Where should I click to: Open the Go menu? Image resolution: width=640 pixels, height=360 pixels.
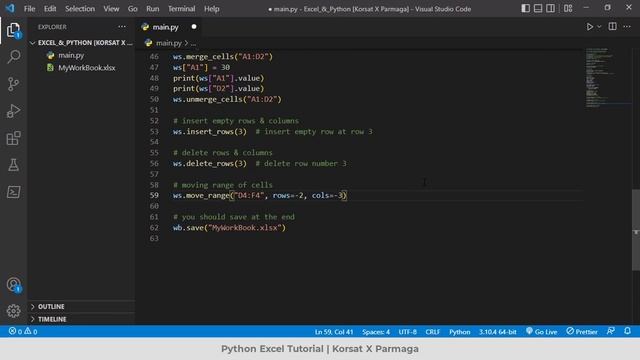[132, 9]
